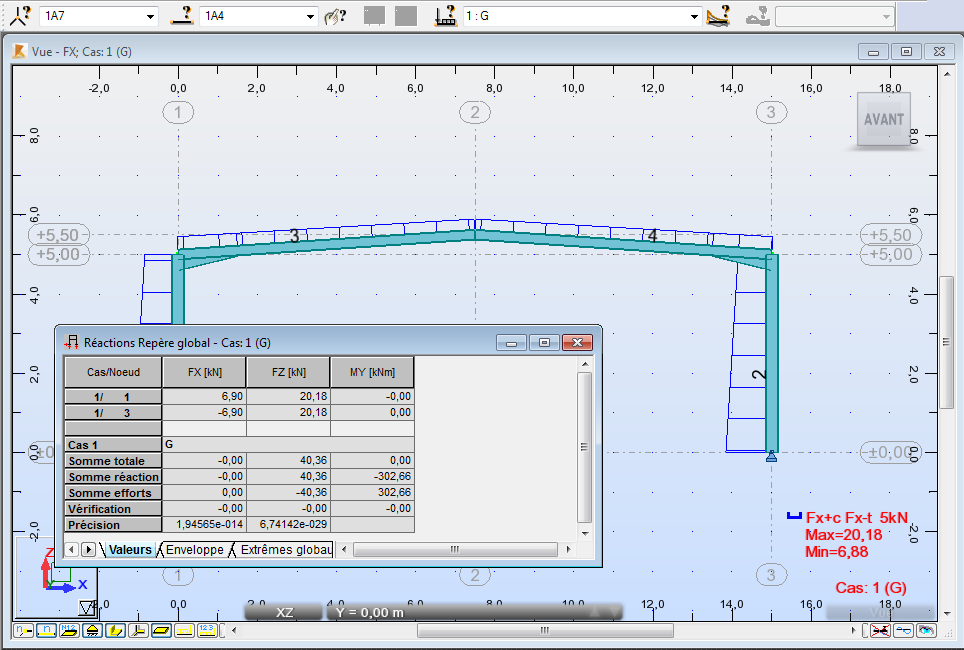Click FX value 6,90 cell
964x650 pixels.
coord(204,397)
